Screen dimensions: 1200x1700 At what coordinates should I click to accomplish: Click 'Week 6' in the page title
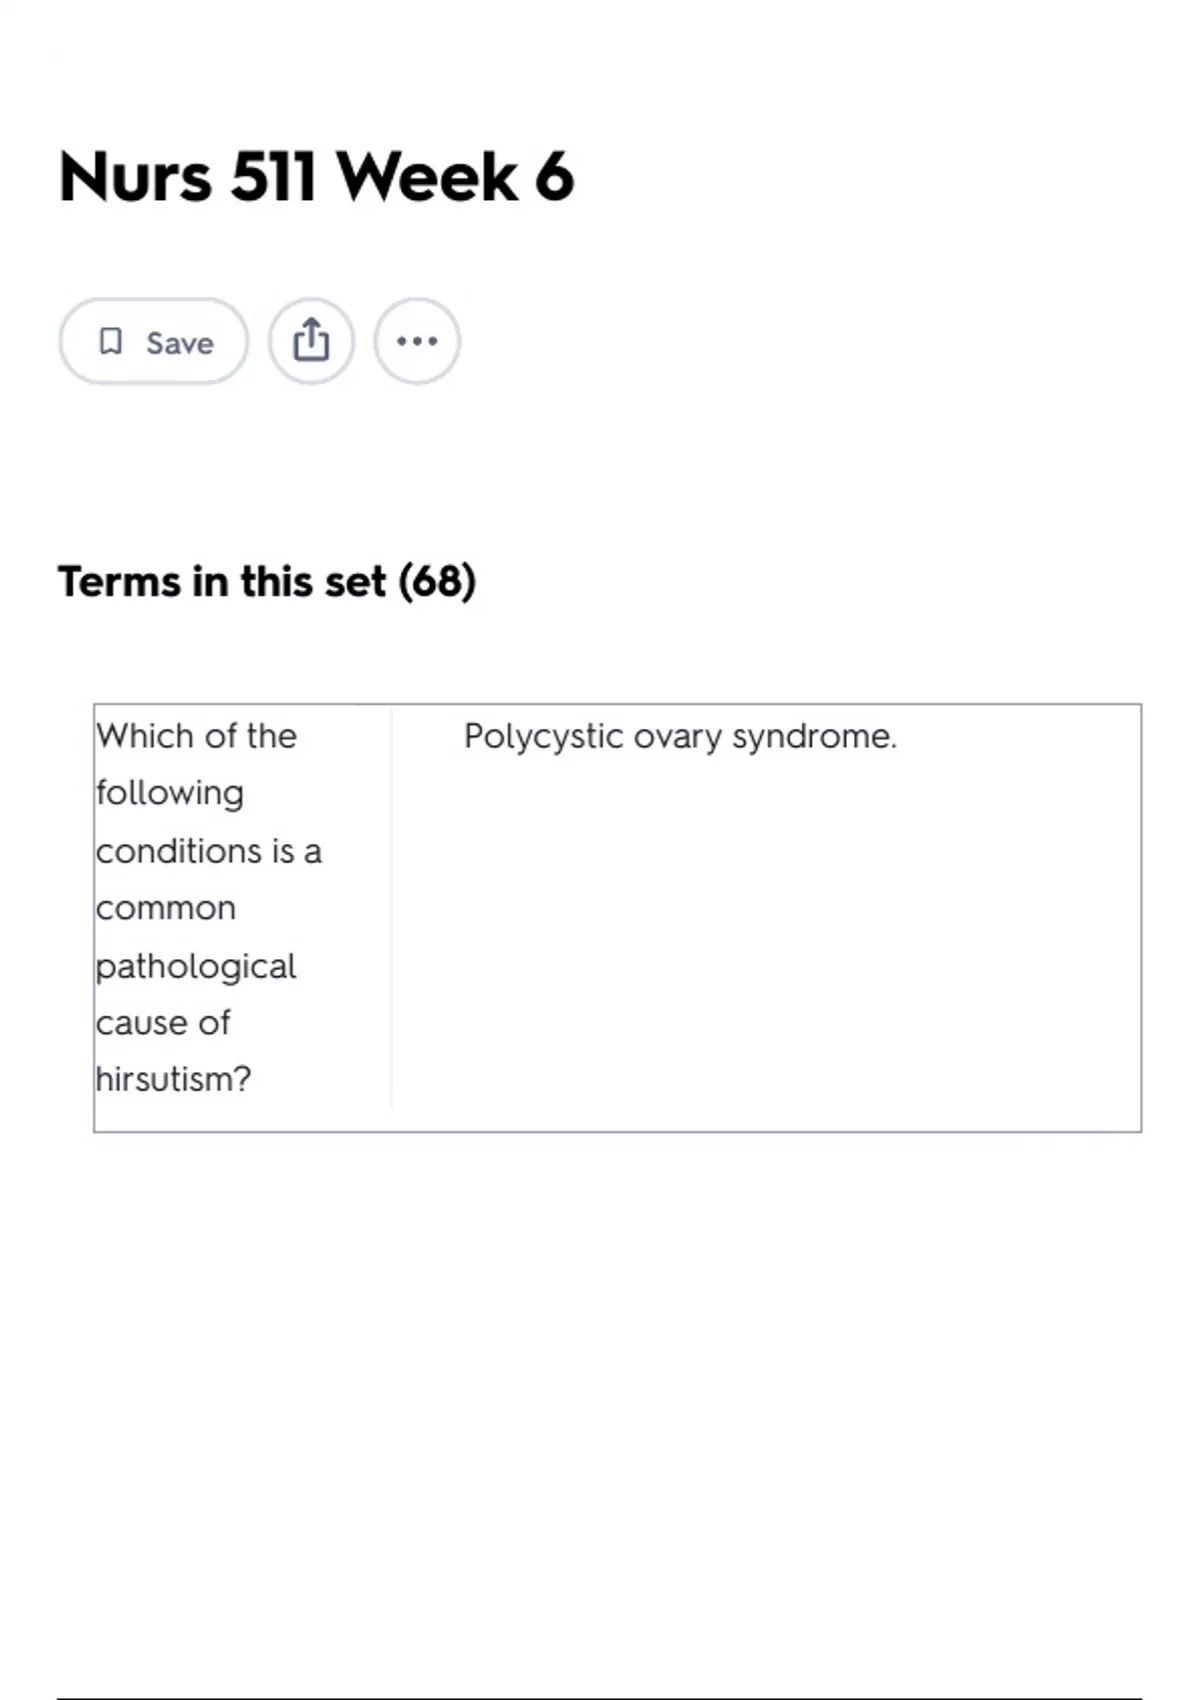(x=455, y=176)
